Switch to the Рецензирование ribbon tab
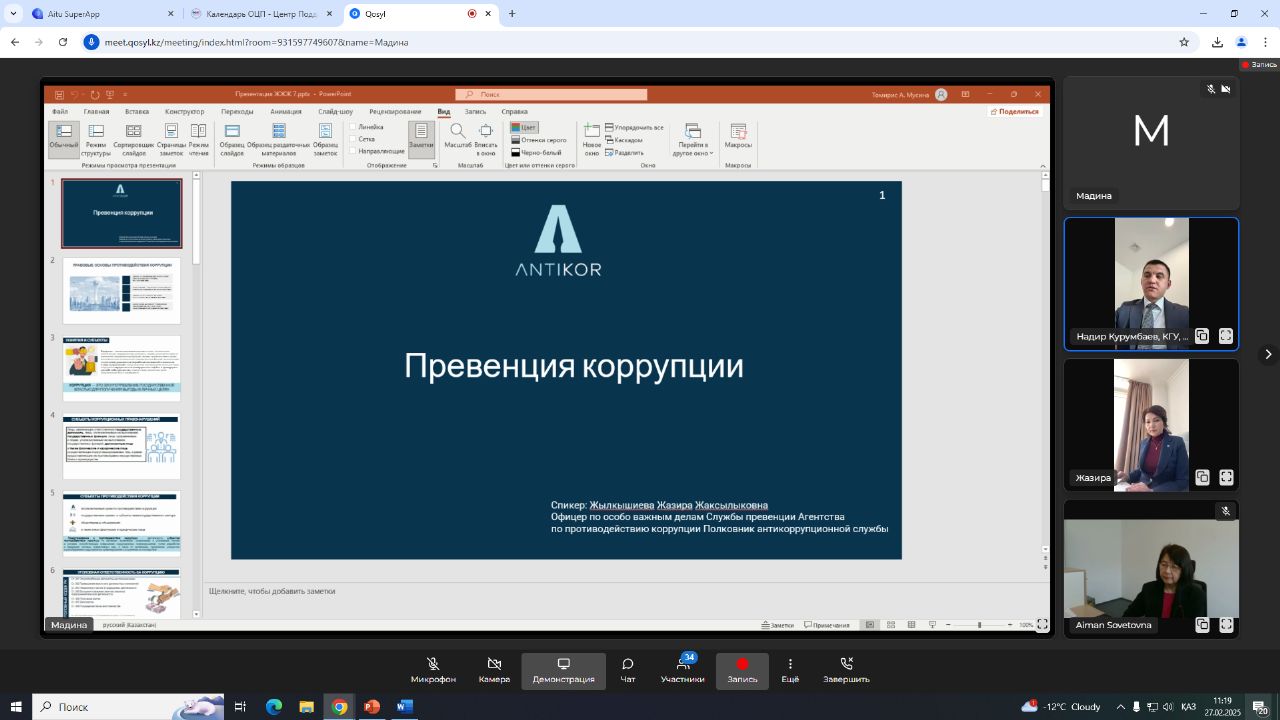 (x=395, y=111)
